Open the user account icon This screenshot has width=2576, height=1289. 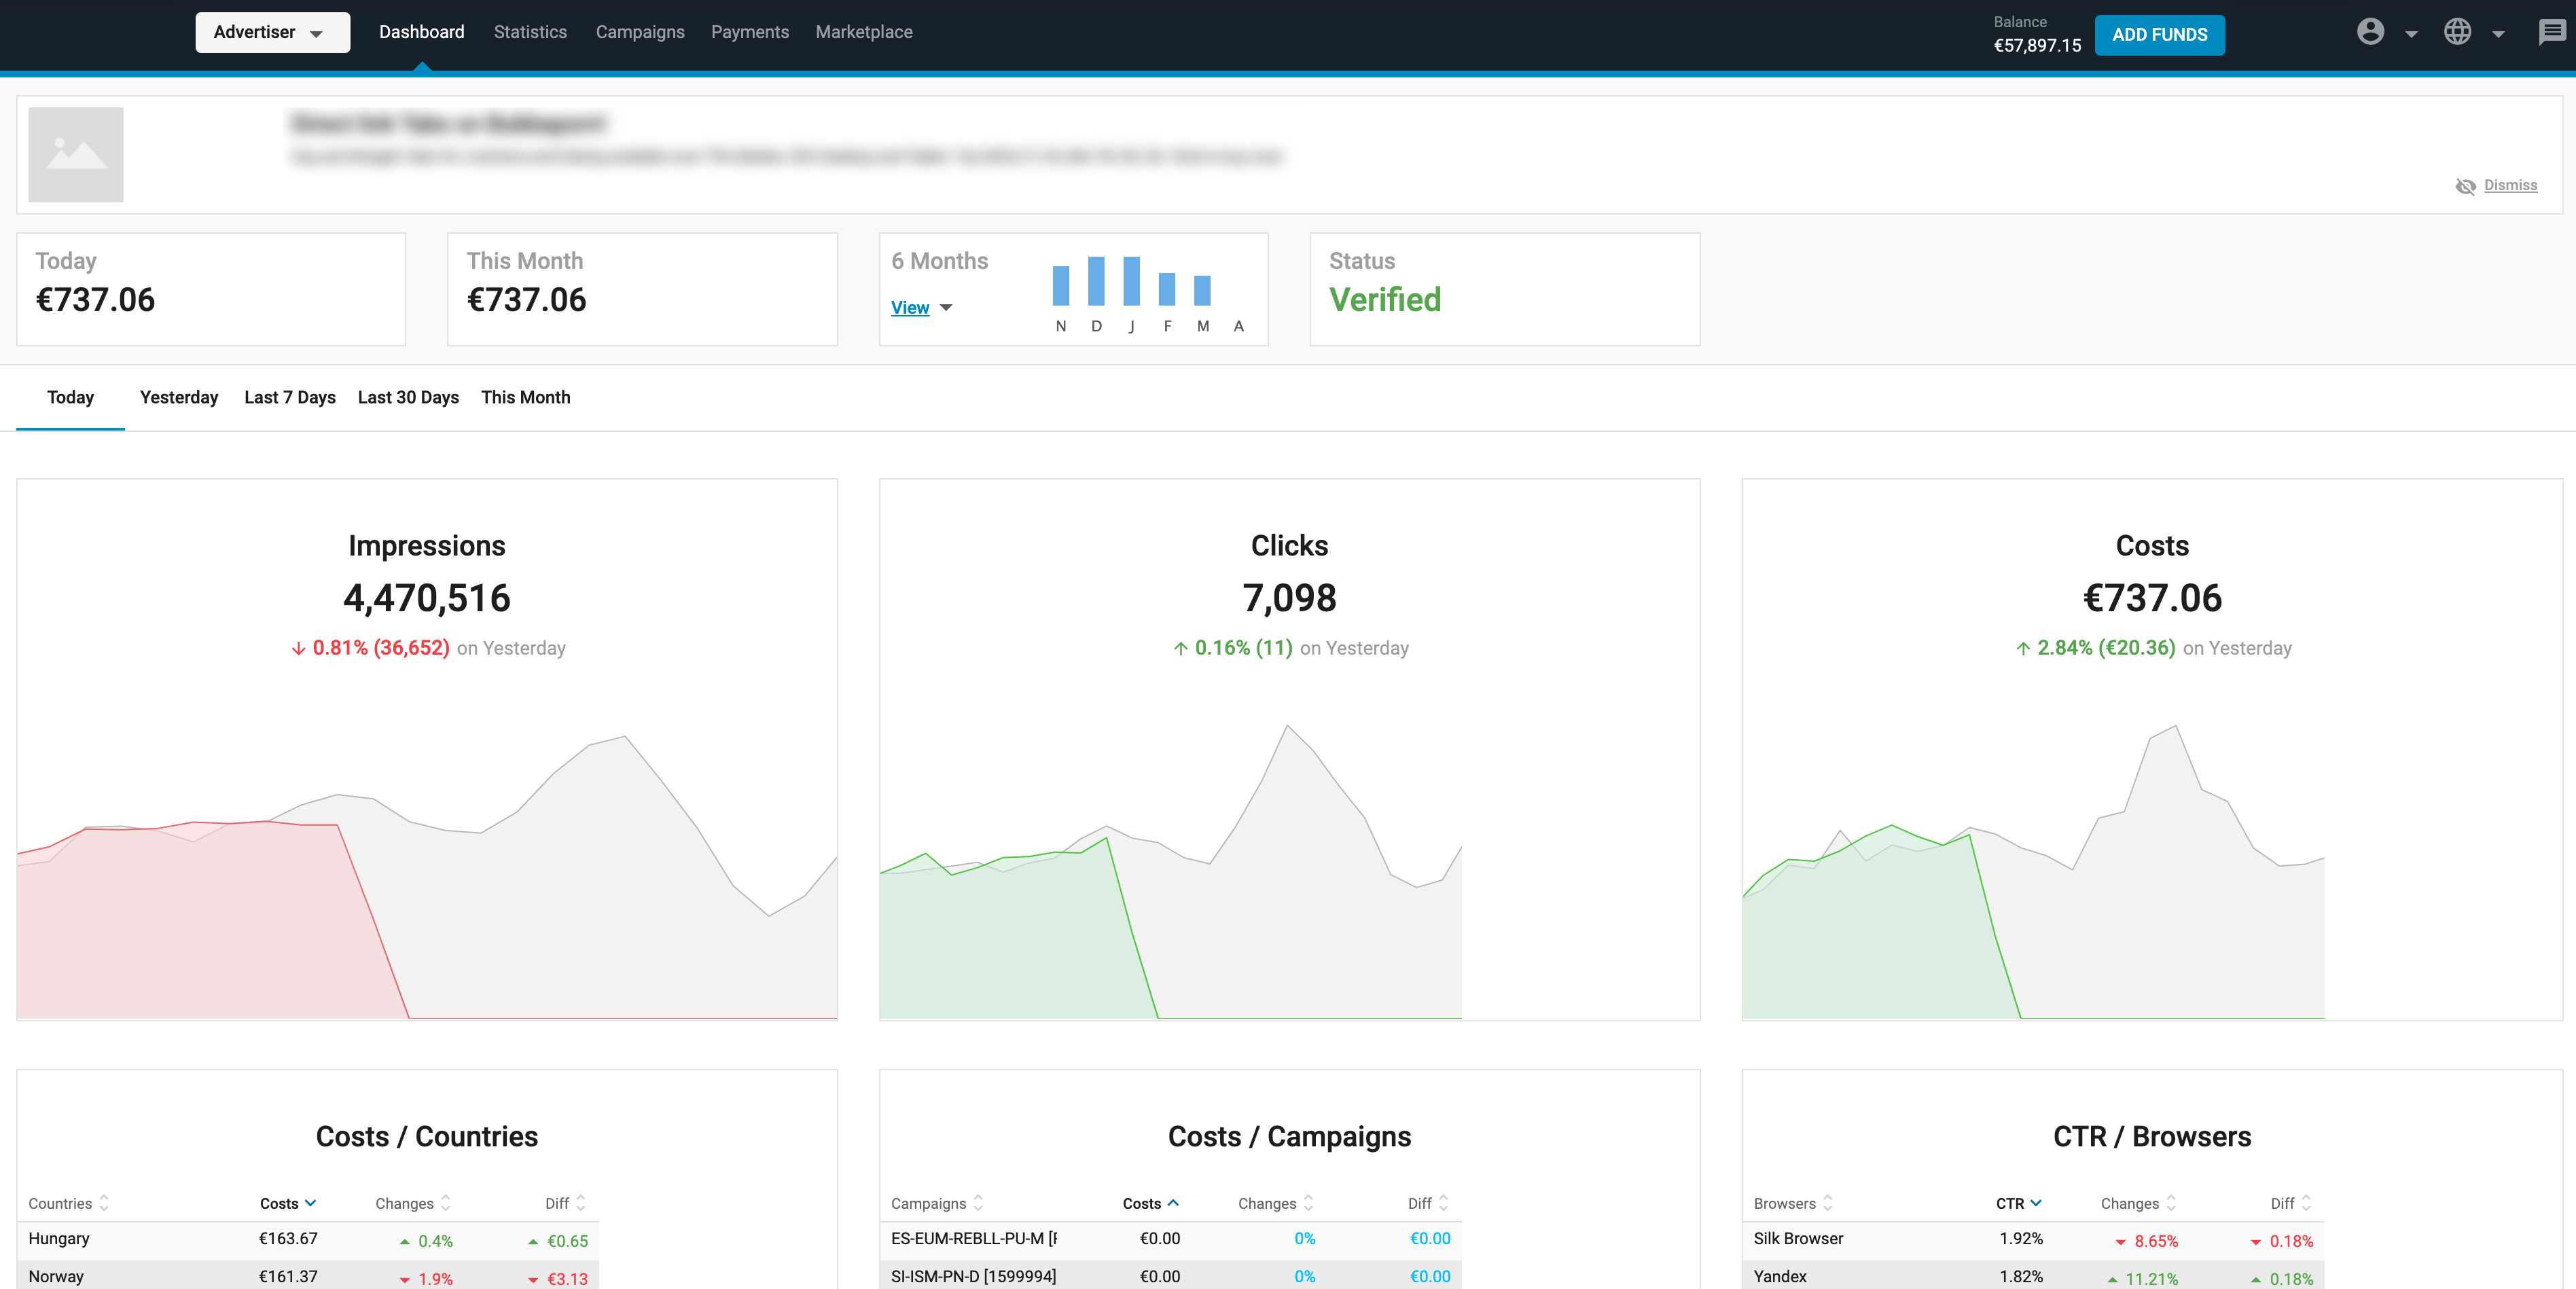pos(2370,32)
